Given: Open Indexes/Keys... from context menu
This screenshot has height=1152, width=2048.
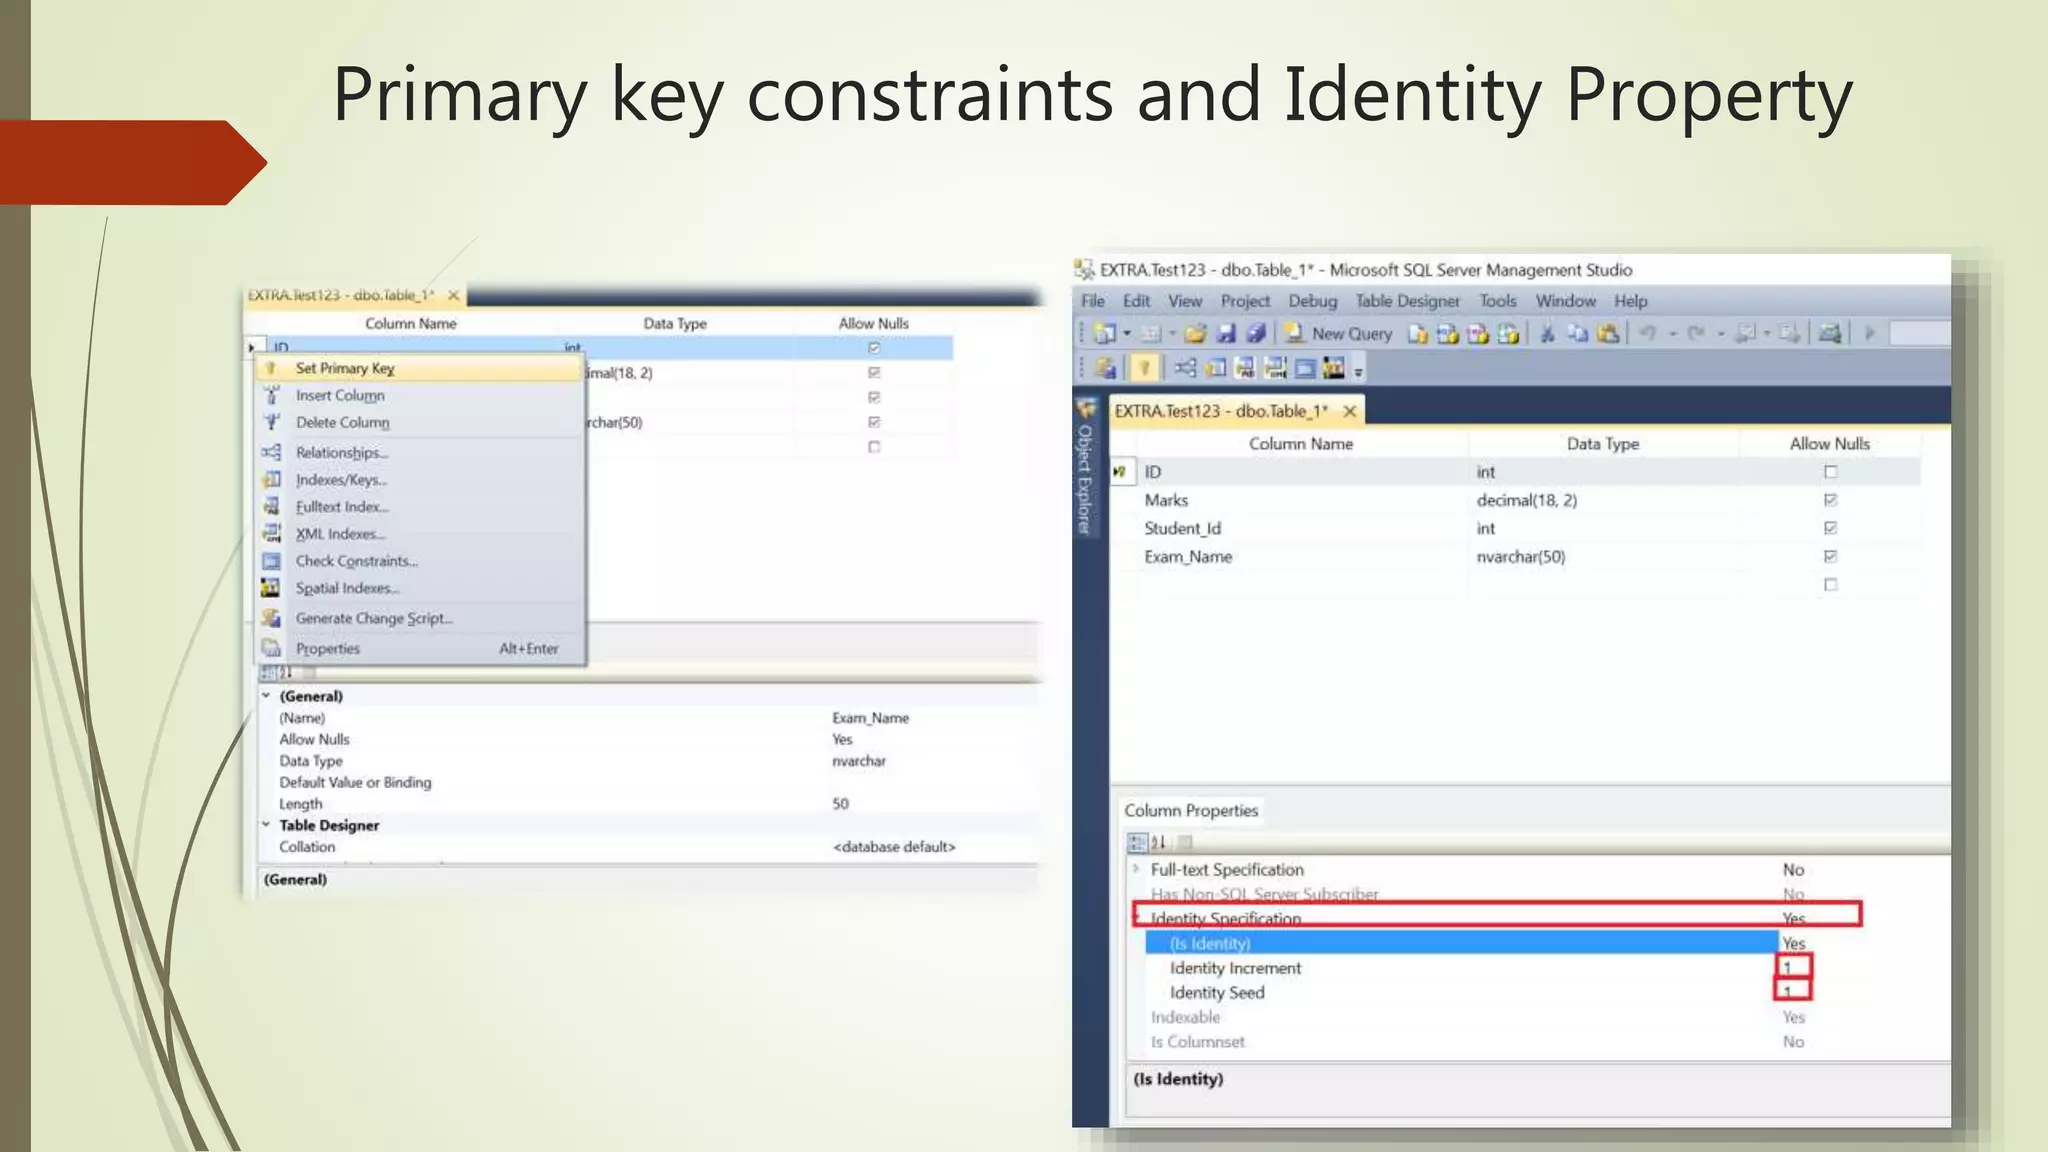Looking at the screenshot, I should pos(419,480).
